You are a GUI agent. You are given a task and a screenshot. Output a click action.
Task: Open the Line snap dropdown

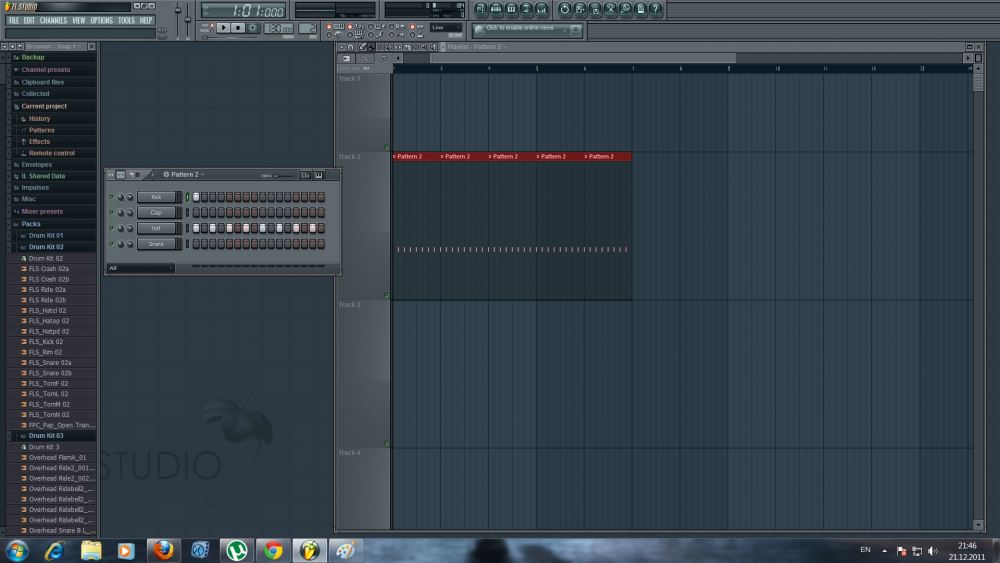tap(446, 27)
